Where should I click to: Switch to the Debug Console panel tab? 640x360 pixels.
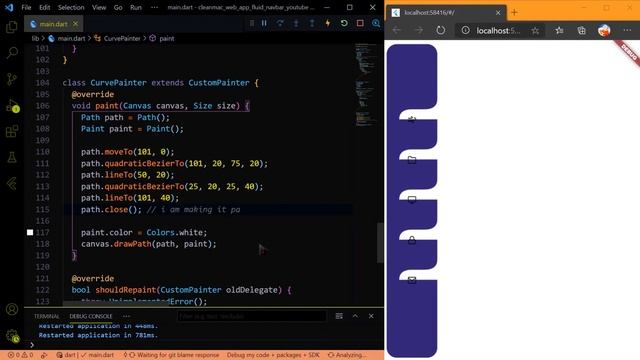91,316
